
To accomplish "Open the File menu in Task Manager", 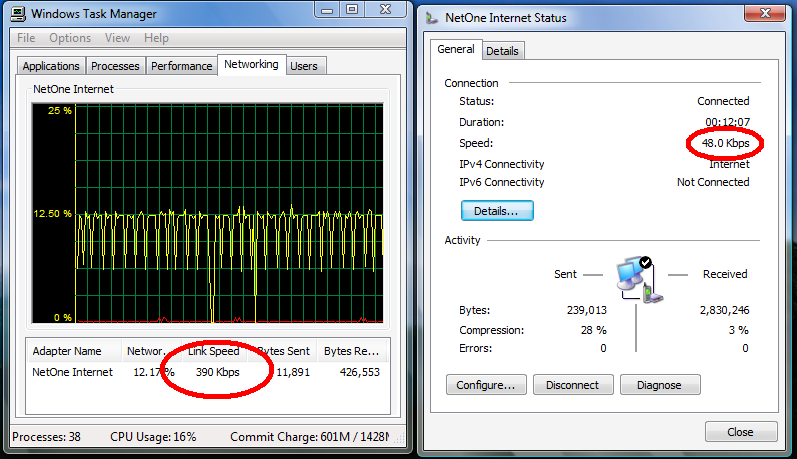I will (x=26, y=38).
